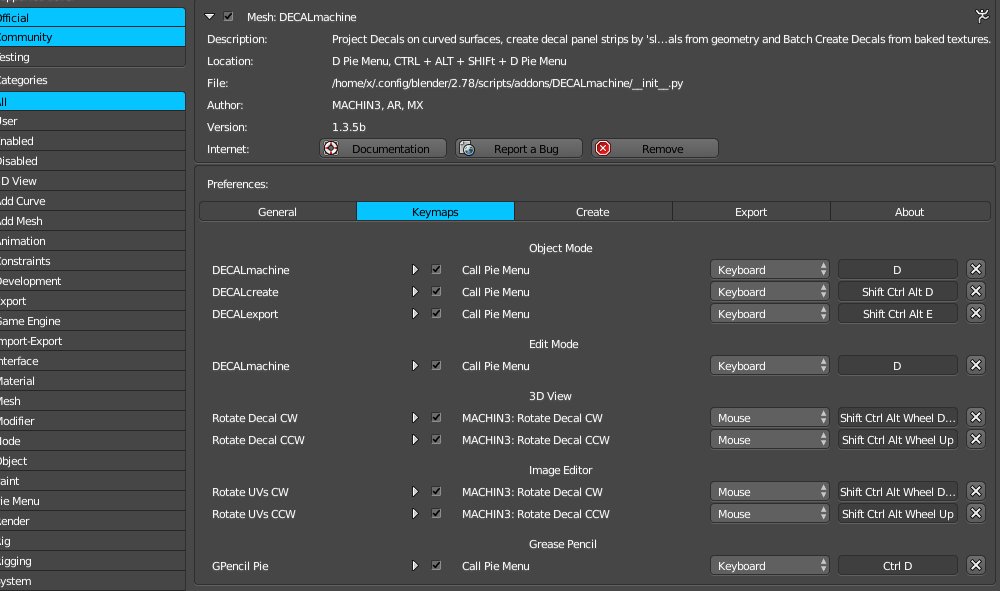Viewport: 1000px width, 591px height.
Task: Expand the DECALexport keymap details
Action: (415, 314)
